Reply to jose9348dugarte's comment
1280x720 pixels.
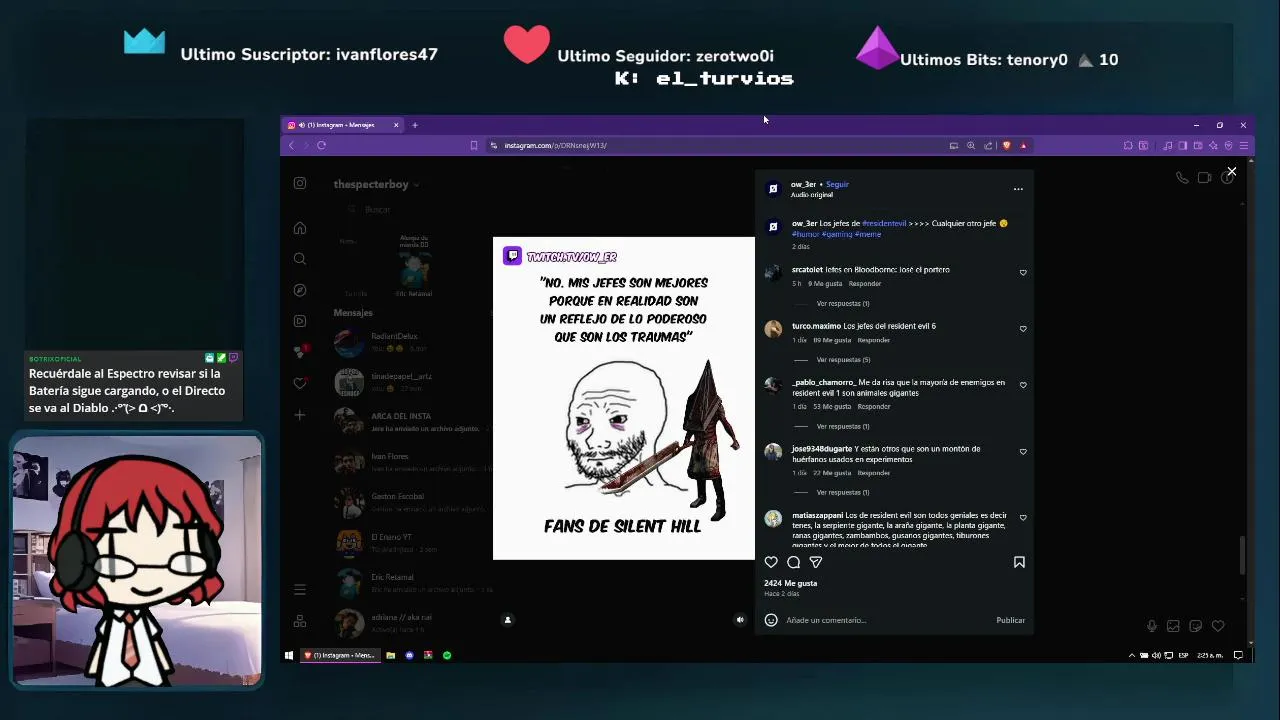pyautogui.click(x=873, y=473)
